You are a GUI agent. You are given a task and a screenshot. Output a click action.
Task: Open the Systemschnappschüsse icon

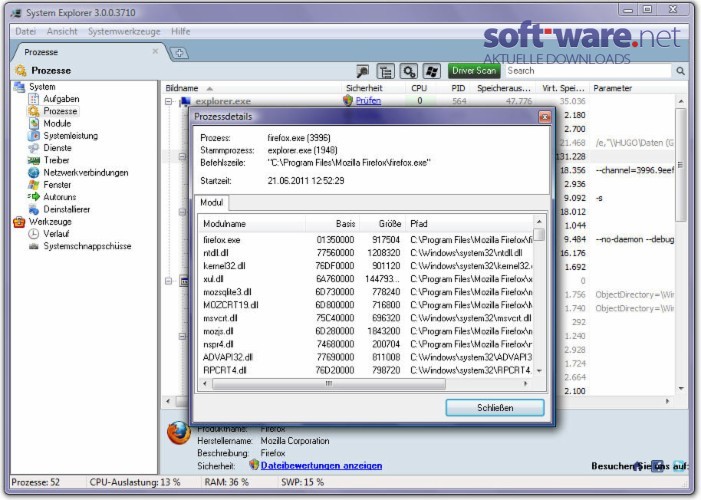pos(34,246)
